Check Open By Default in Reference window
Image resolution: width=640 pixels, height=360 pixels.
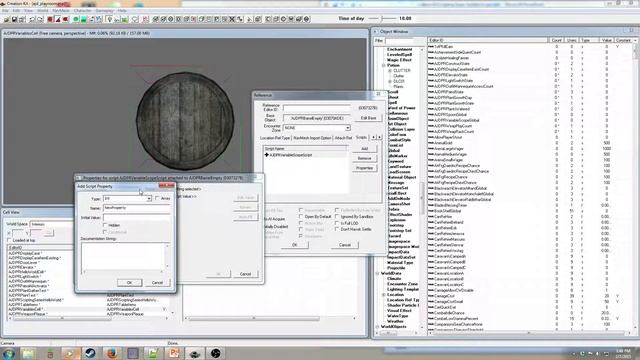(x=301, y=217)
